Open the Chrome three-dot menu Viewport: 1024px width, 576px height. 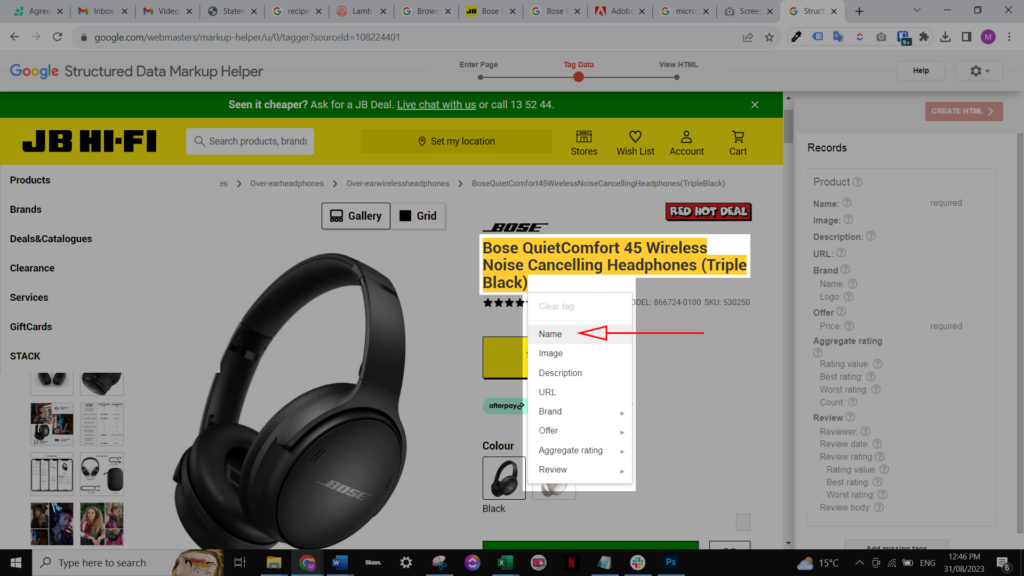tap(1009, 37)
